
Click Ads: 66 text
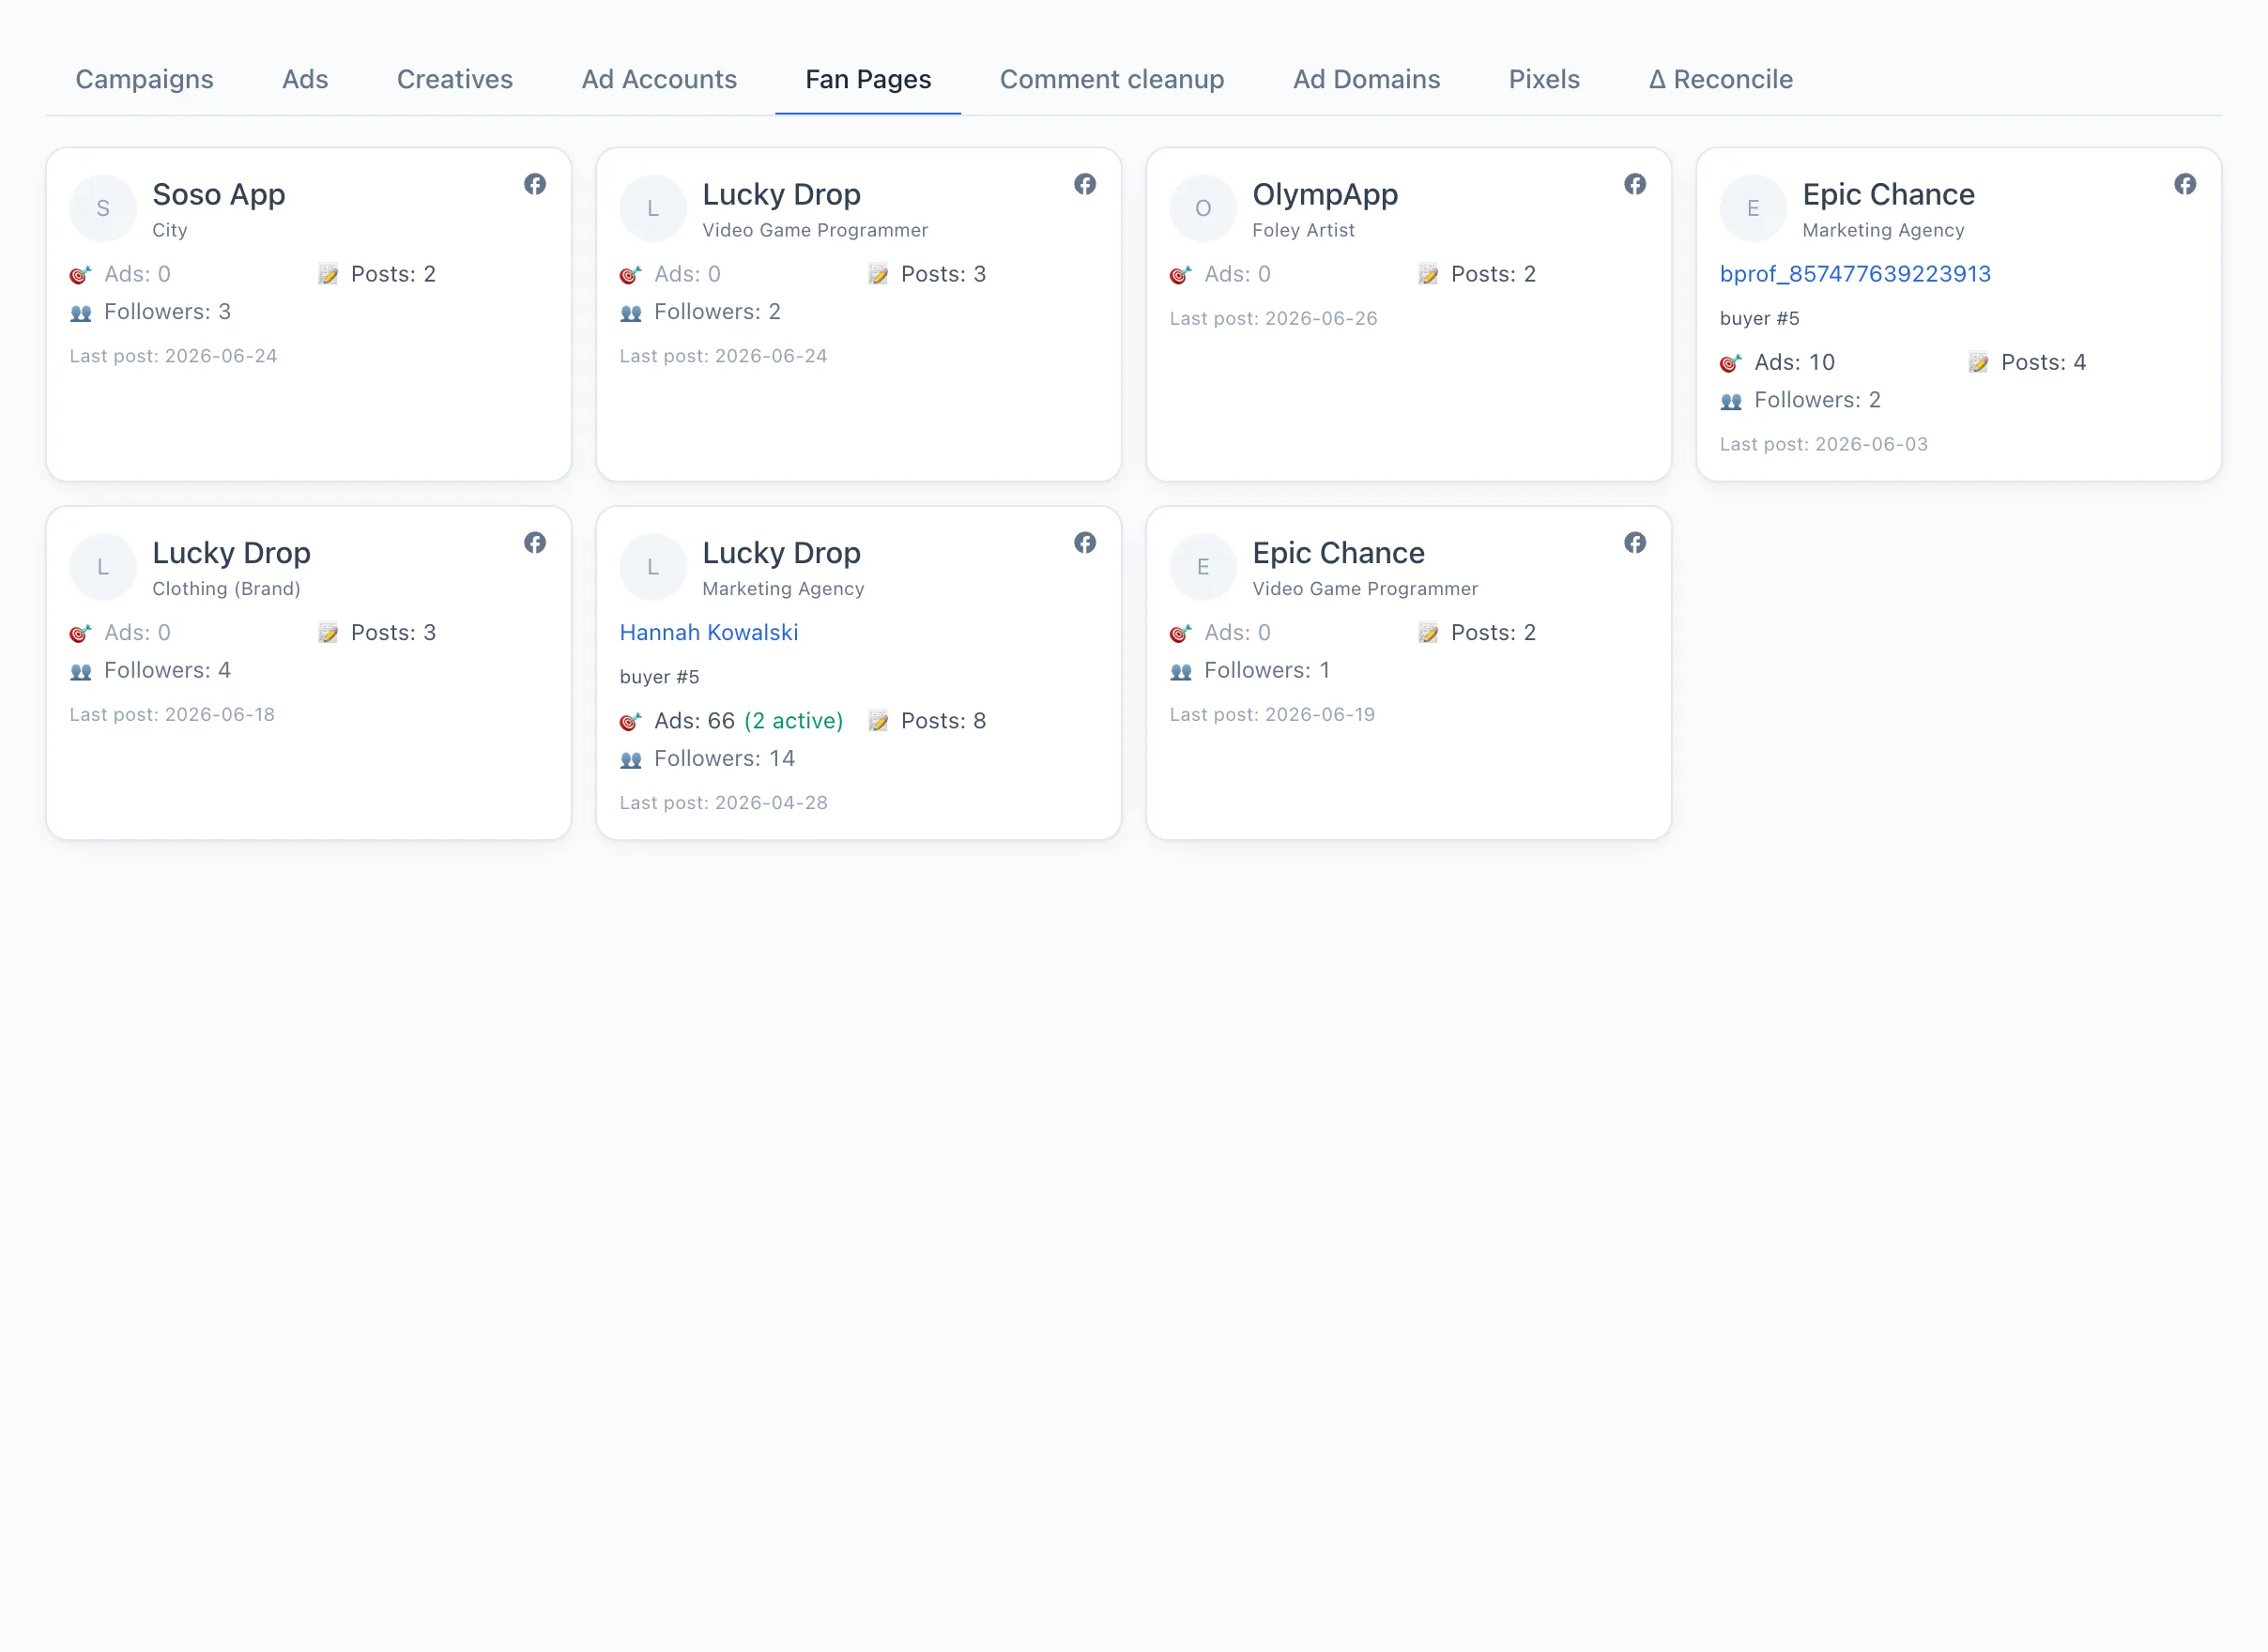pyautogui.click(x=694, y=721)
